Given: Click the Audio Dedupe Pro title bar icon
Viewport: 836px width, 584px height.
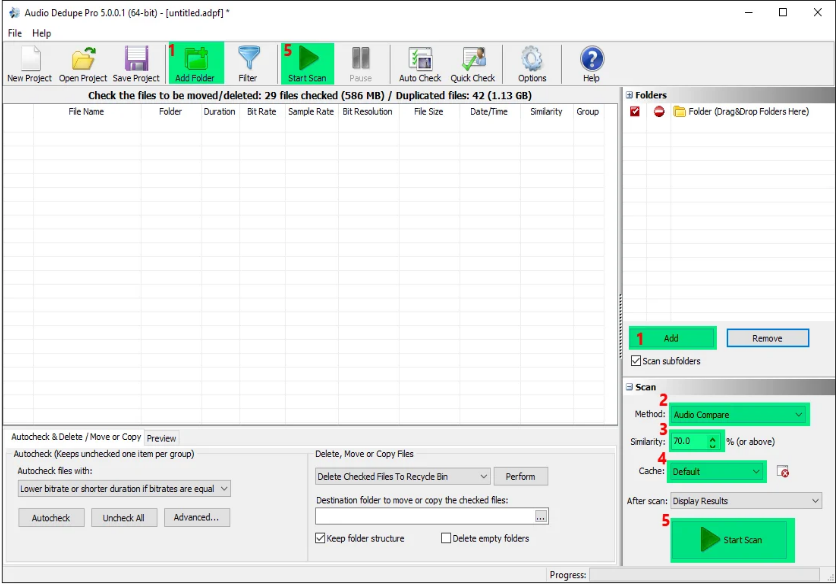Looking at the screenshot, I should coord(14,12).
